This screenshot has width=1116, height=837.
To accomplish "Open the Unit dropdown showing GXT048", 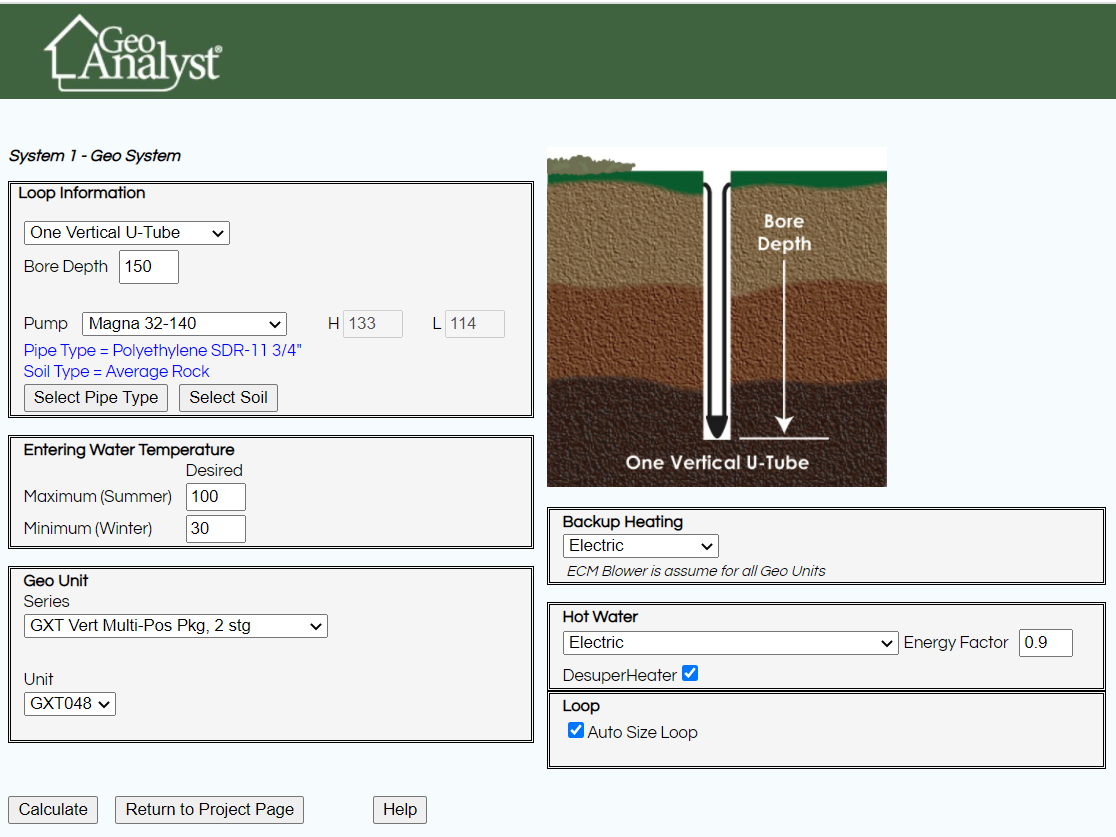I will click(70, 704).
